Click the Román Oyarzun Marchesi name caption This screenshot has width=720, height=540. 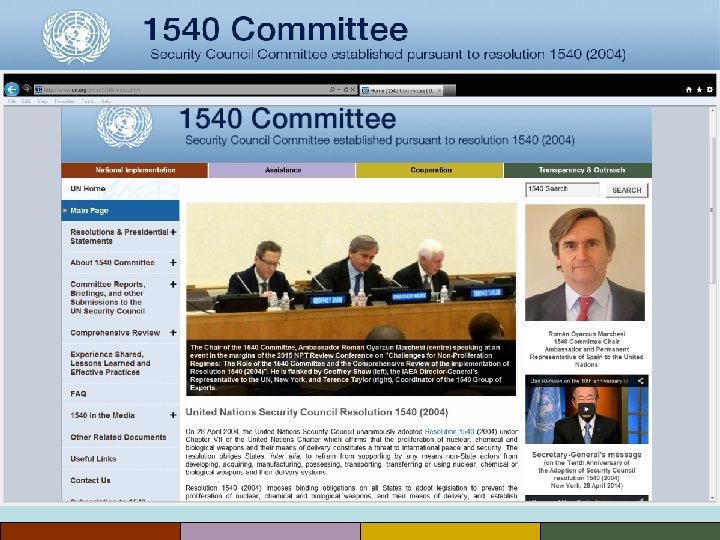coord(586,334)
